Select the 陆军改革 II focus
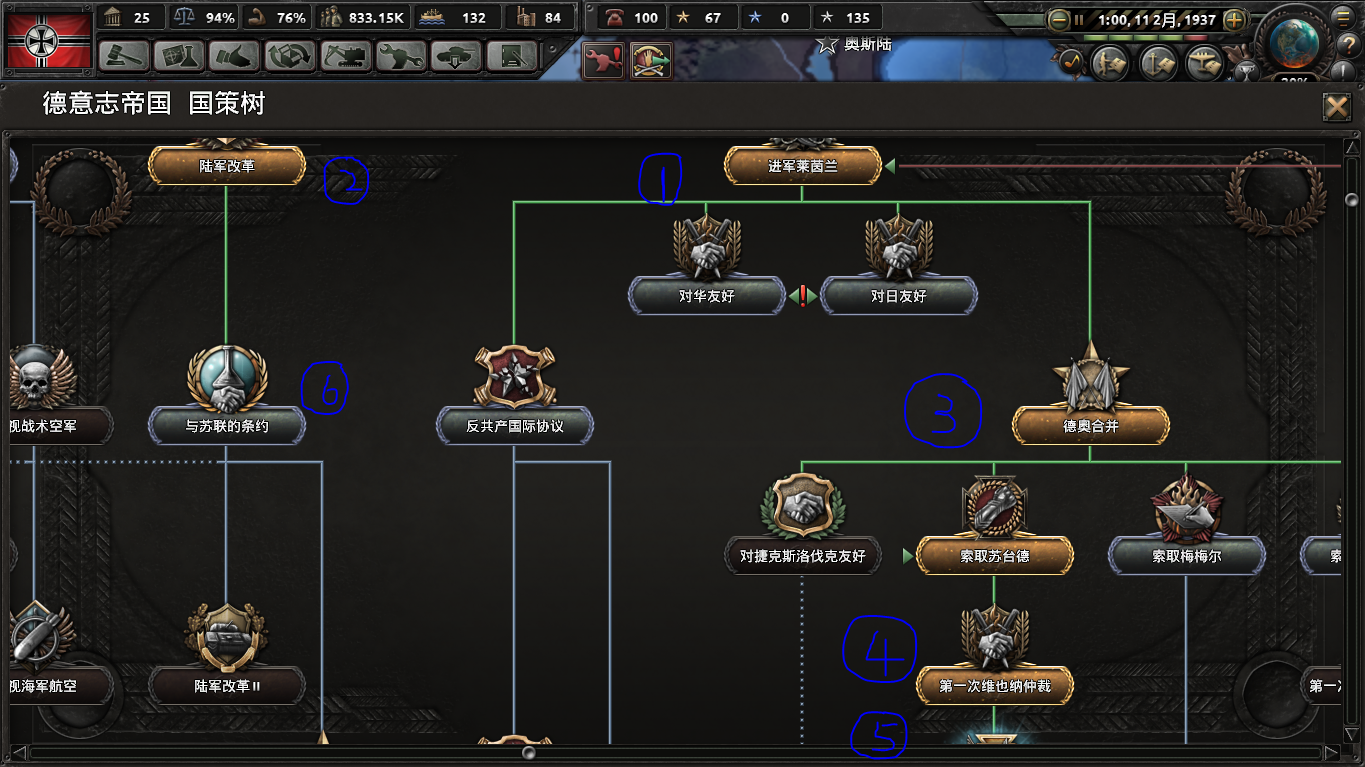 [227, 685]
